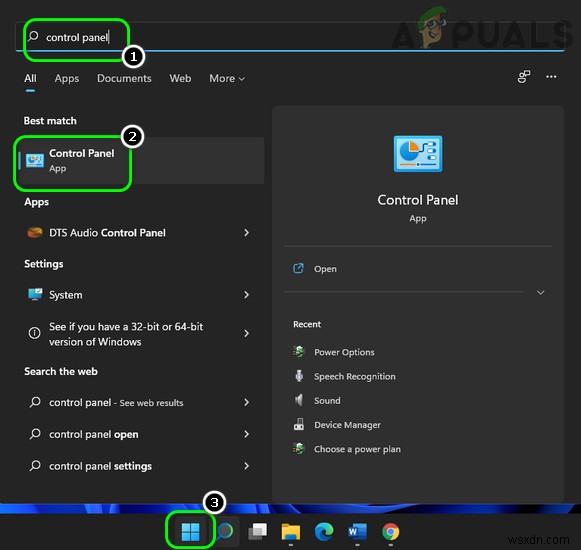Expand the More filter dropdown
581x550 pixels.
point(227,79)
